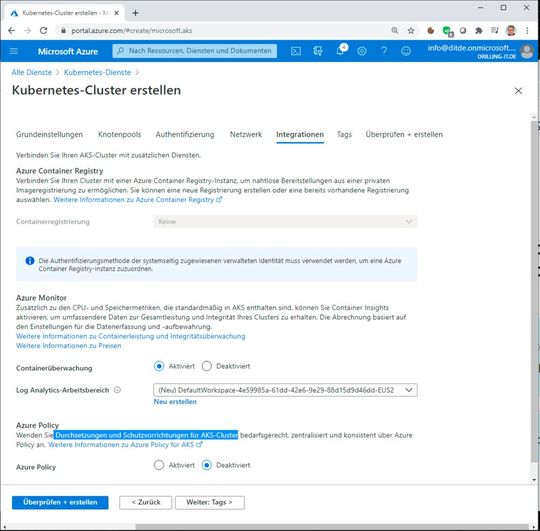The width and height of the screenshot is (540, 531).
Task: Click the brown cookie extension icon
Action: point(430,31)
